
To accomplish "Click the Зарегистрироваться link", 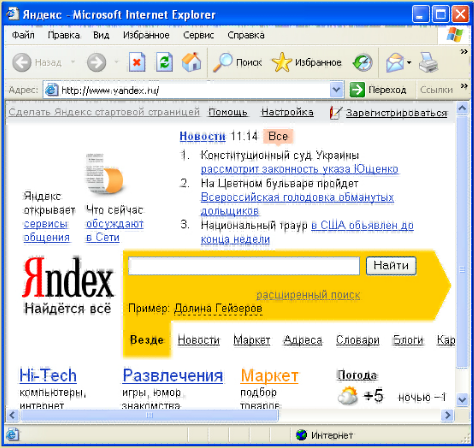I will click(x=397, y=113).
